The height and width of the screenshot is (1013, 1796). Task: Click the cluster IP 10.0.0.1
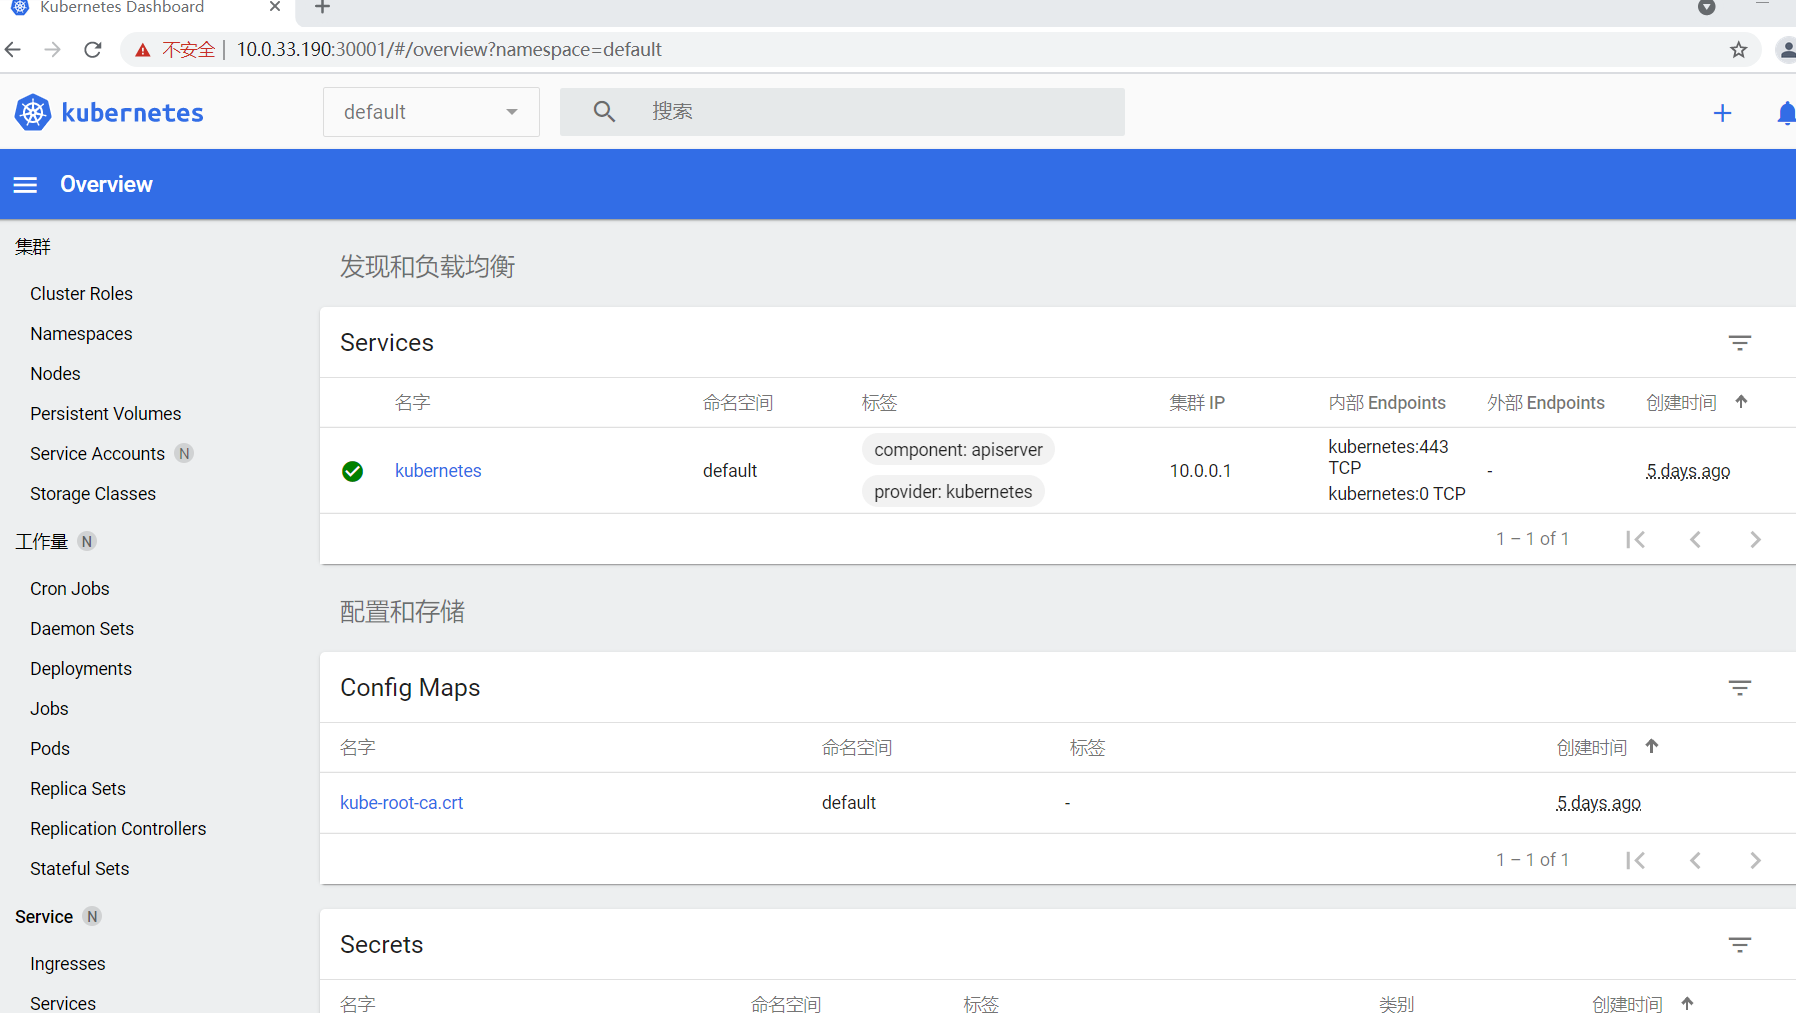click(1201, 471)
